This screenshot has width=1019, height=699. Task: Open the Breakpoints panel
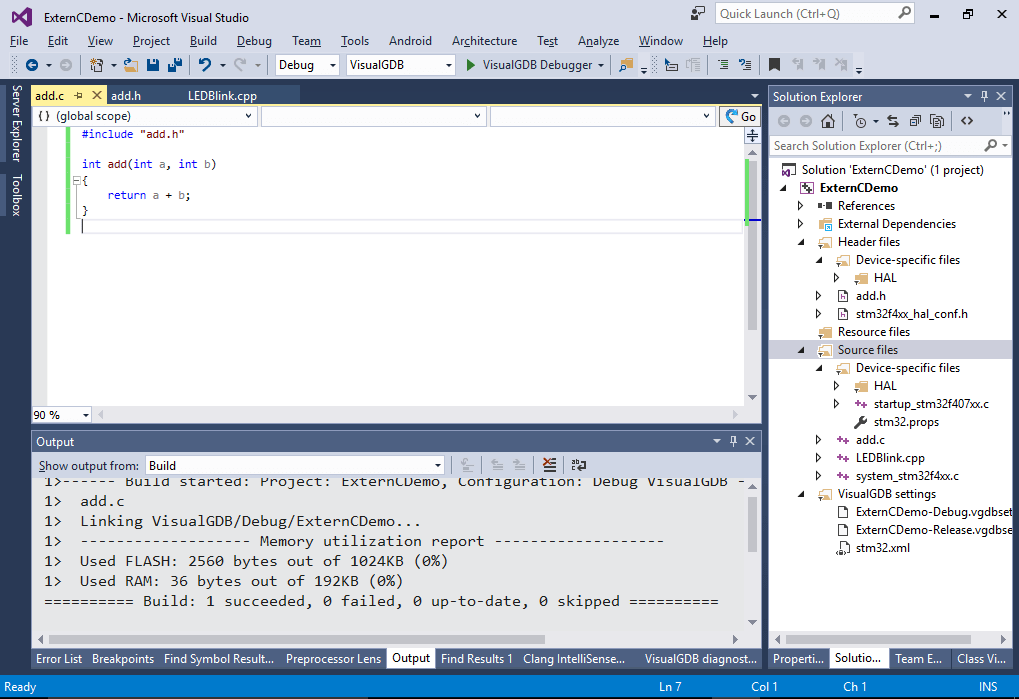point(122,658)
